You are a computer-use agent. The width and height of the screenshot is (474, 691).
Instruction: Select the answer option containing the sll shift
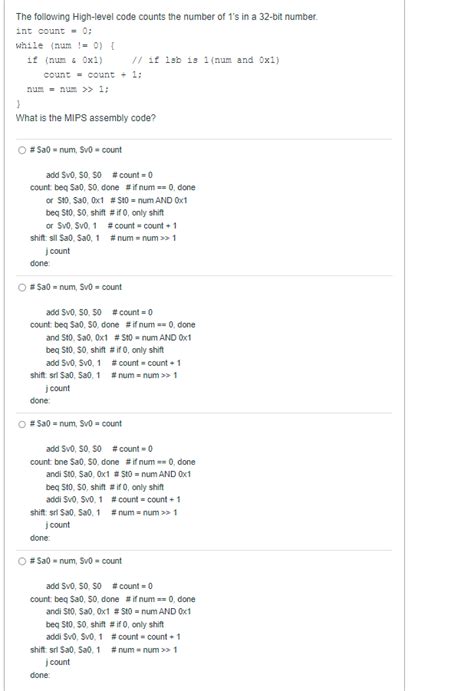tap(22, 150)
